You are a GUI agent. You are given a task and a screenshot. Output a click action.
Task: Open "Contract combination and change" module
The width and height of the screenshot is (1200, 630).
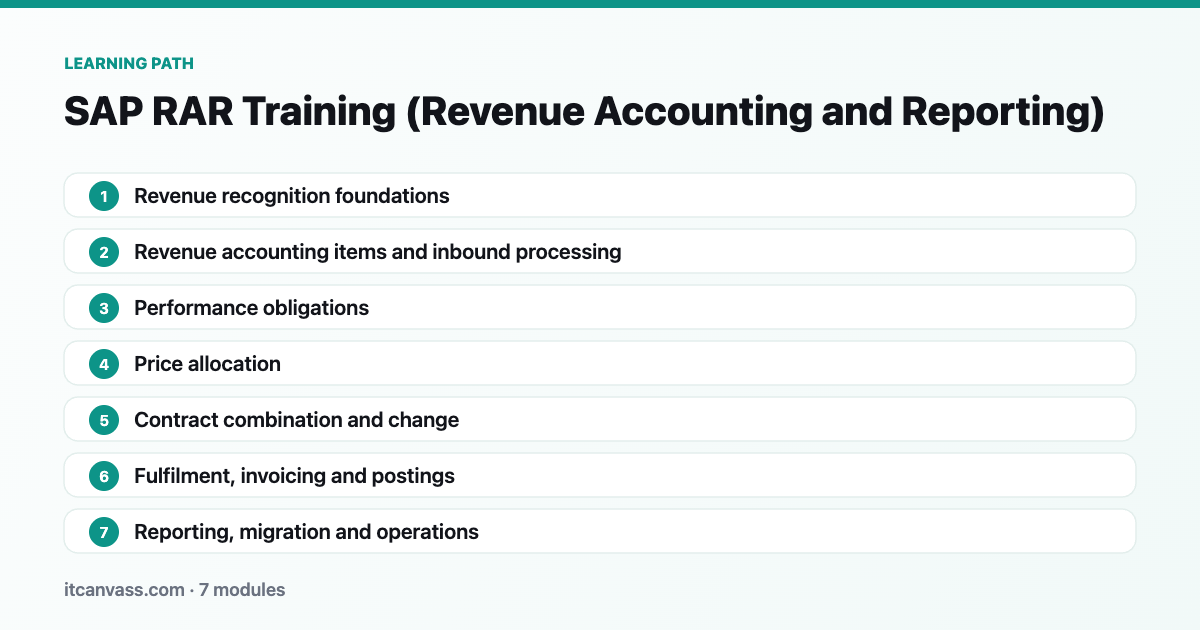[600, 419]
